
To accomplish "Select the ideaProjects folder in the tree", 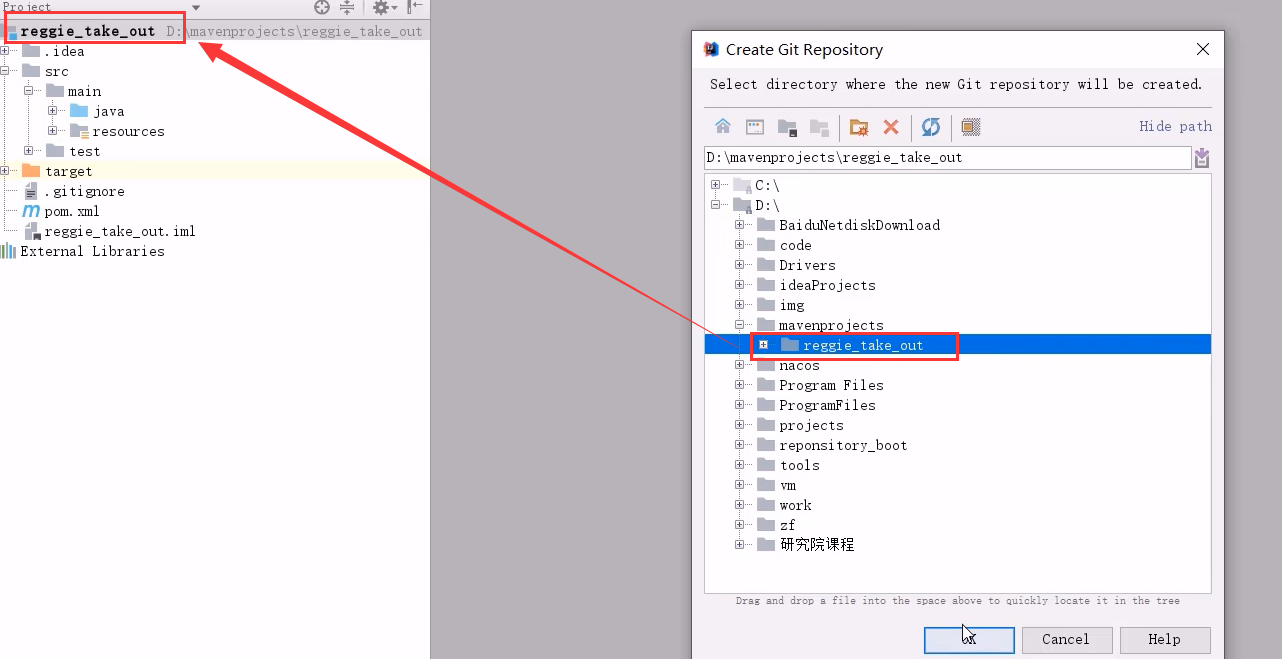I will point(826,285).
